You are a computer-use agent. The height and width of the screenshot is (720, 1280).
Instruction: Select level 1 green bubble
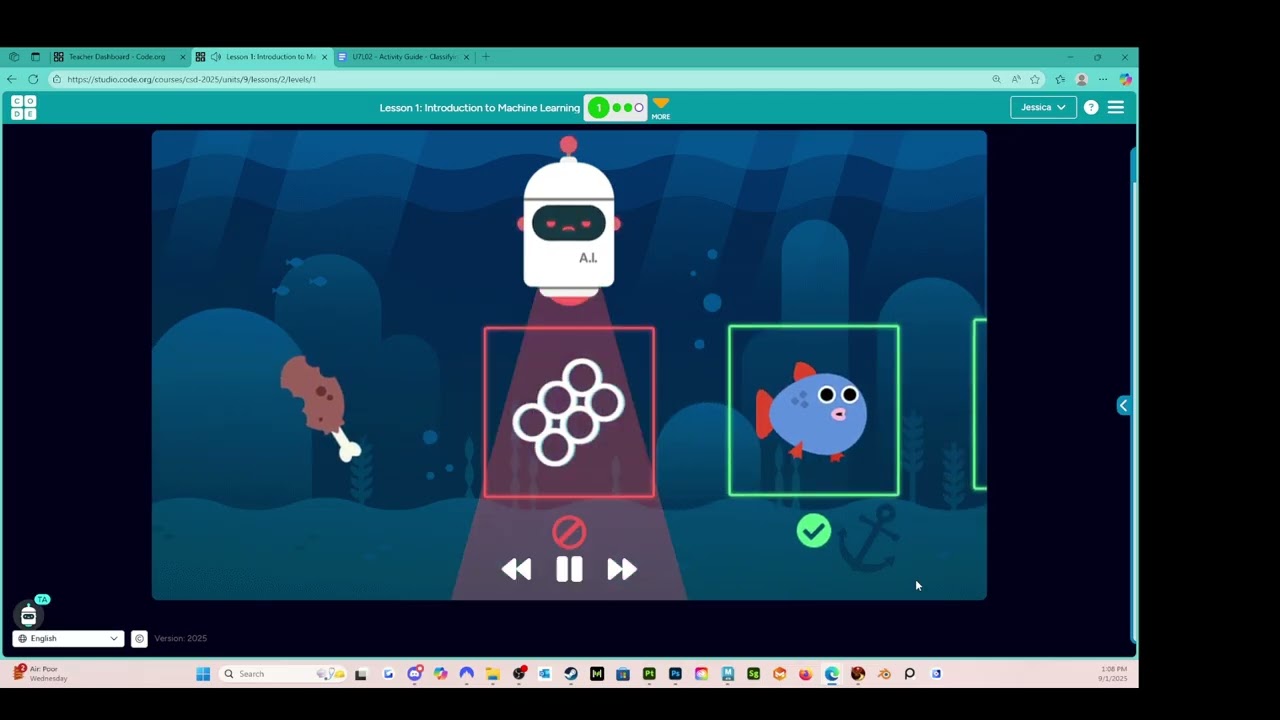tap(598, 107)
